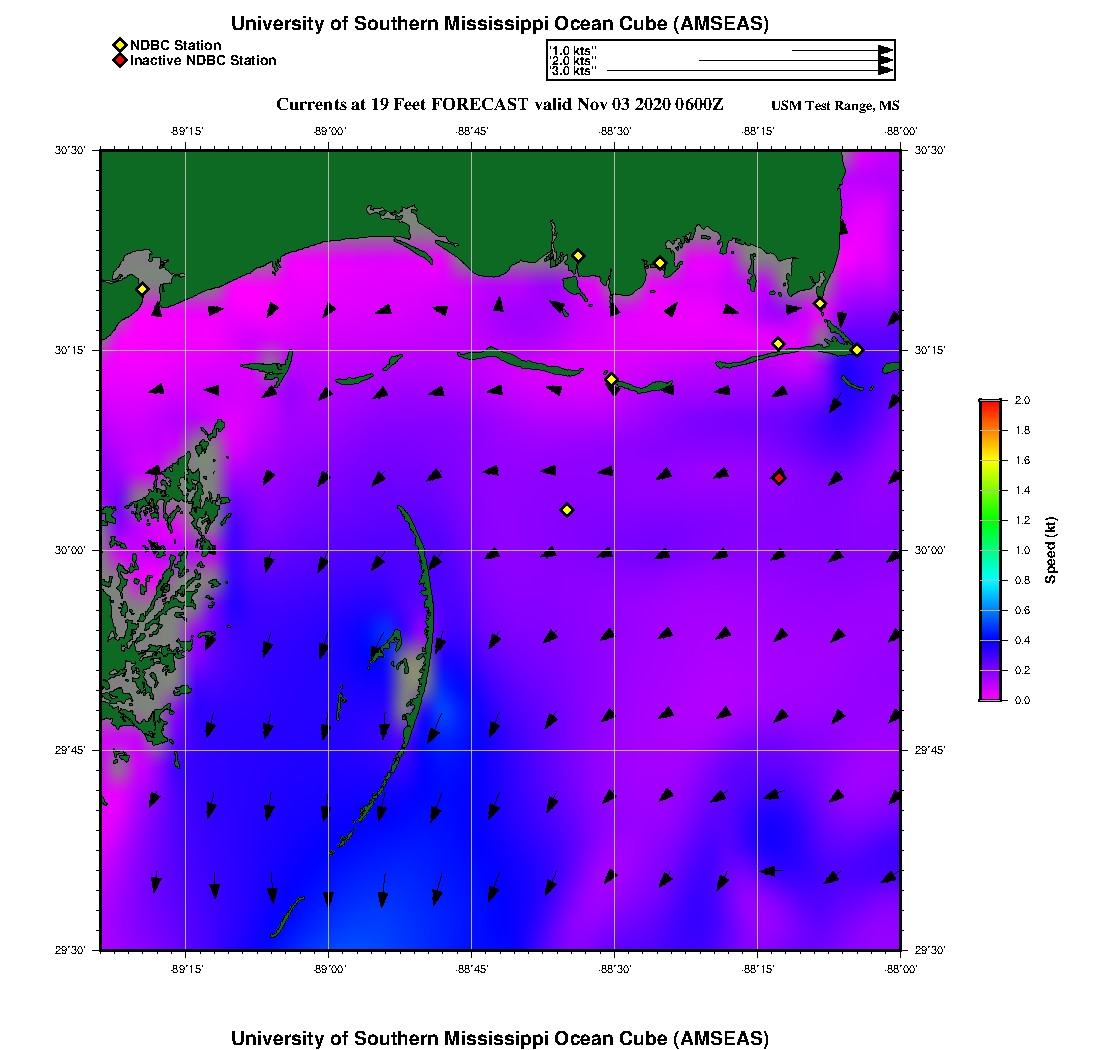Image resolution: width=1100 pixels, height=1050 pixels.
Task: Click the top 'Ocean Cube (AMSEAS)' title
Action: (500, 24)
